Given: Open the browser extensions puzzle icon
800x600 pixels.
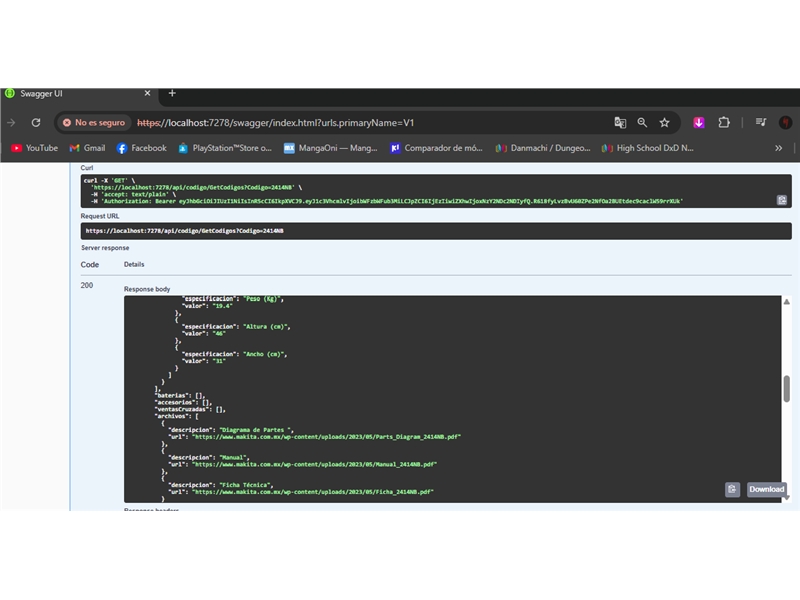Looking at the screenshot, I should click(724, 123).
